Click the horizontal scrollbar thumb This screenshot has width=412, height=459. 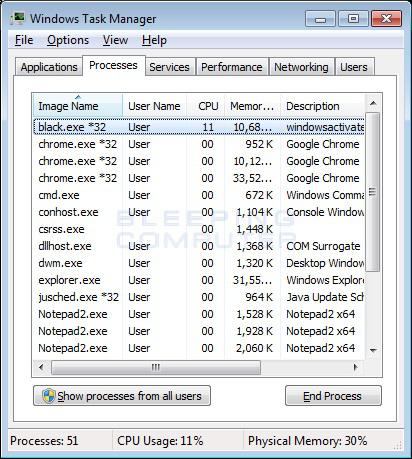[156, 367]
